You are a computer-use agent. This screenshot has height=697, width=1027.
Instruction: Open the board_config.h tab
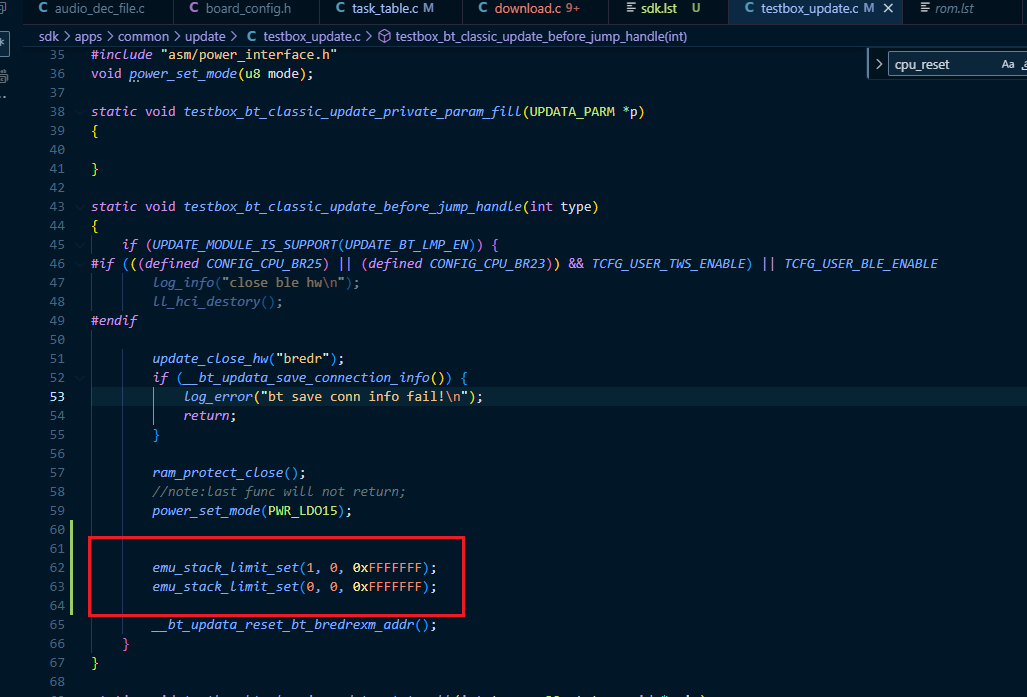[246, 9]
